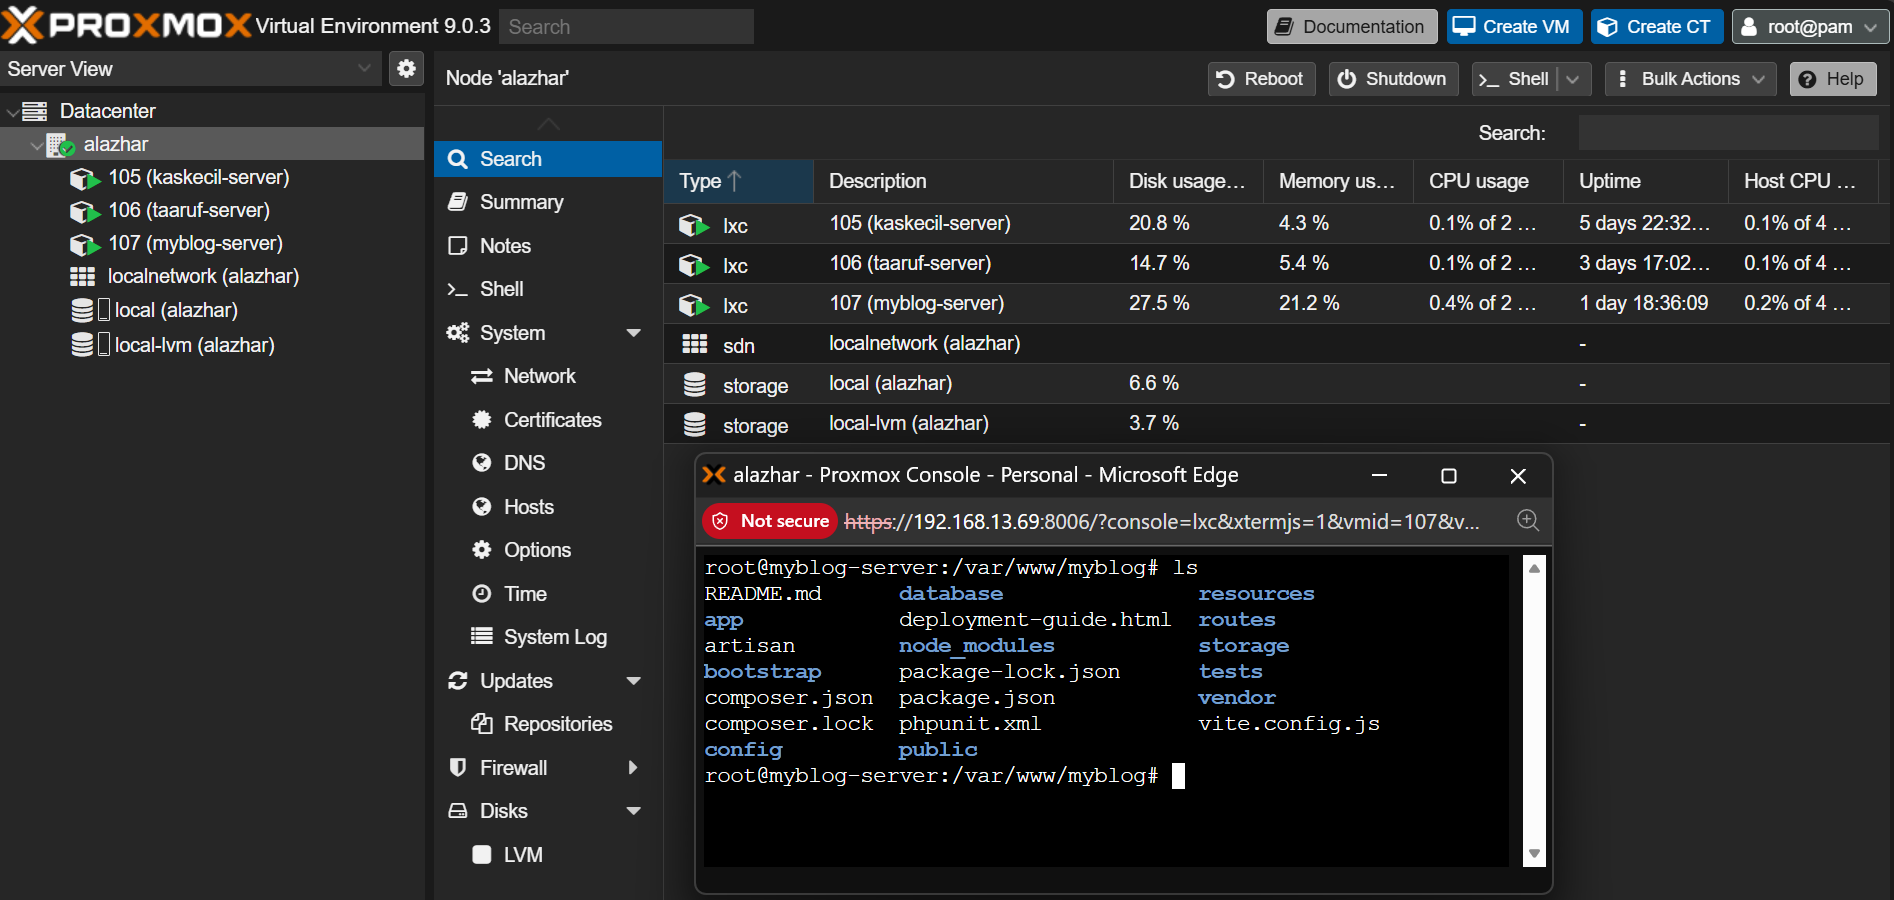Image resolution: width=1894 pixels, height=900 pixels.
Task: Open the Certificates page
Action: [x=548, y=420]
